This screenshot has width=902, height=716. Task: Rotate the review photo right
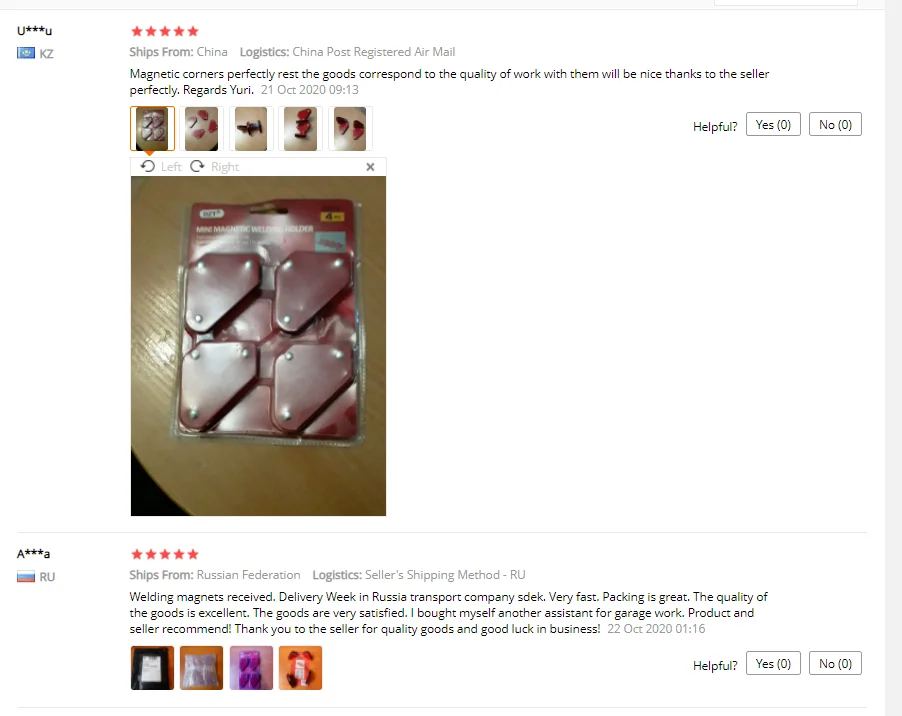coord(215,167)
